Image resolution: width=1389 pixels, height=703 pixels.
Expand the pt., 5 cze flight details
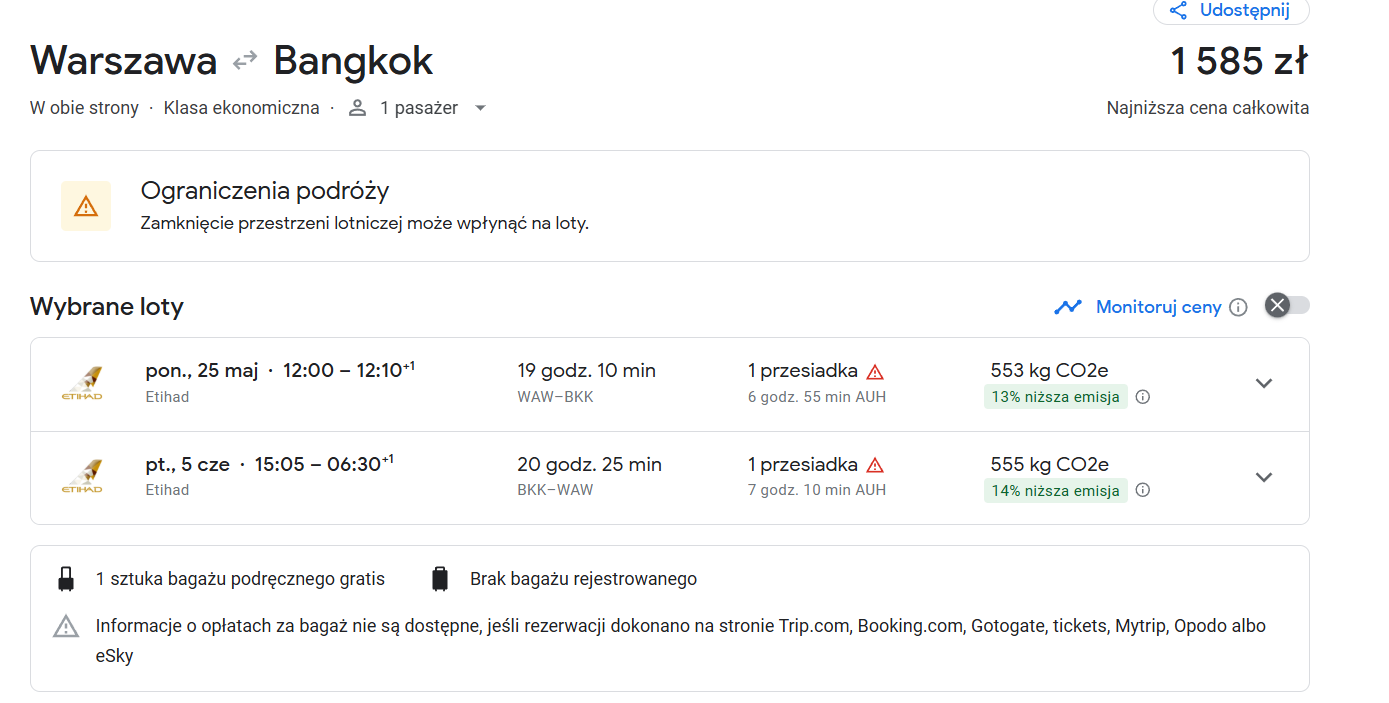pyautogui.click(x=1264, y=477)
